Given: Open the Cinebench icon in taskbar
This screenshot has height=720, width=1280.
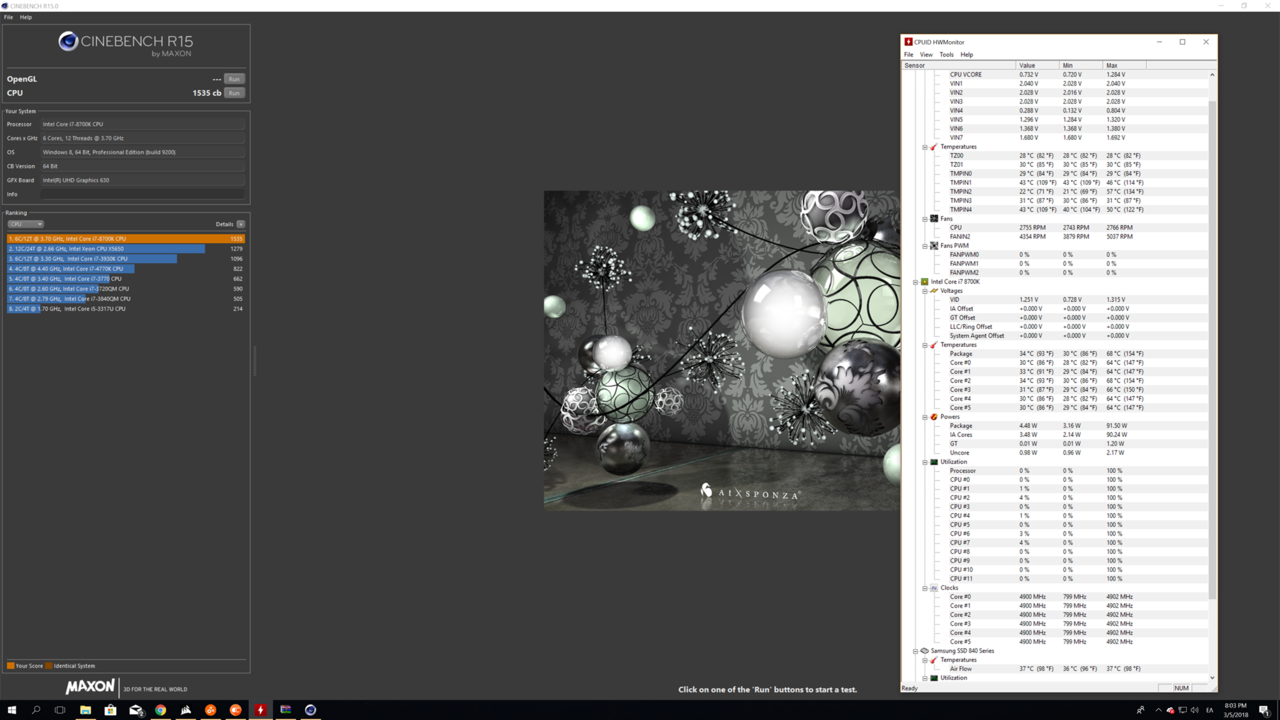Looking at the screenshot, I should coord(310,710).
